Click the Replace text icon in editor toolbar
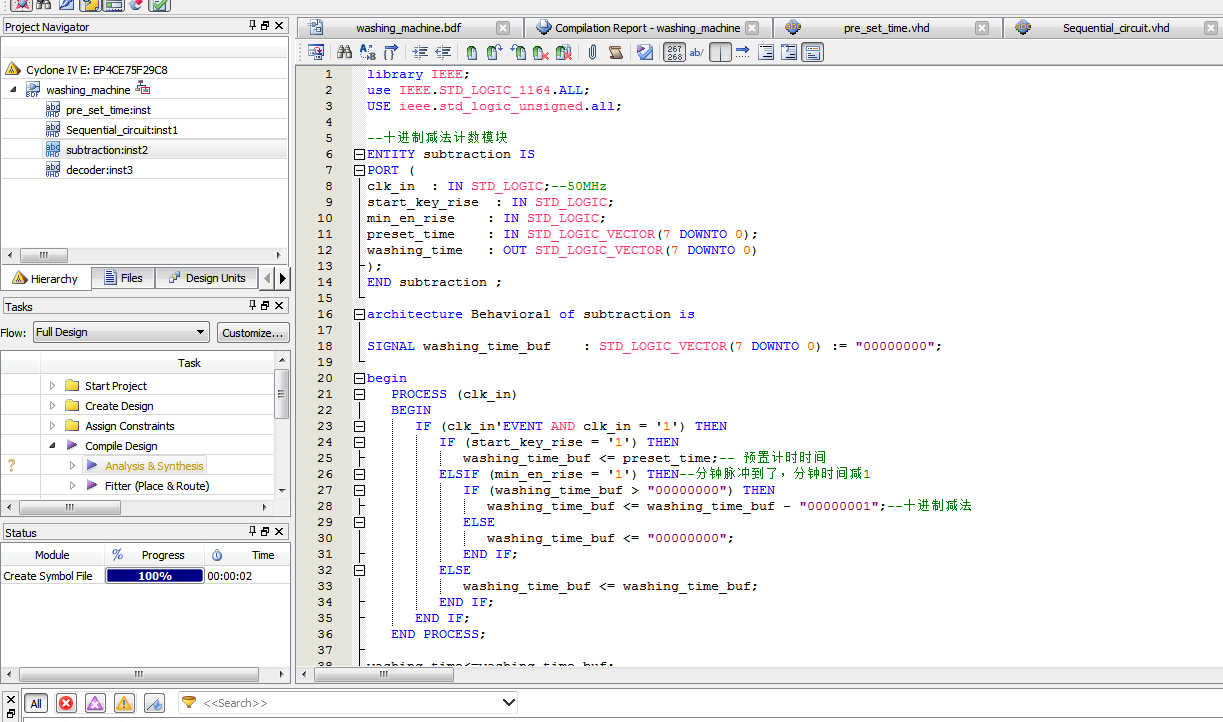The image size is (1223, 722). point(366,52)
